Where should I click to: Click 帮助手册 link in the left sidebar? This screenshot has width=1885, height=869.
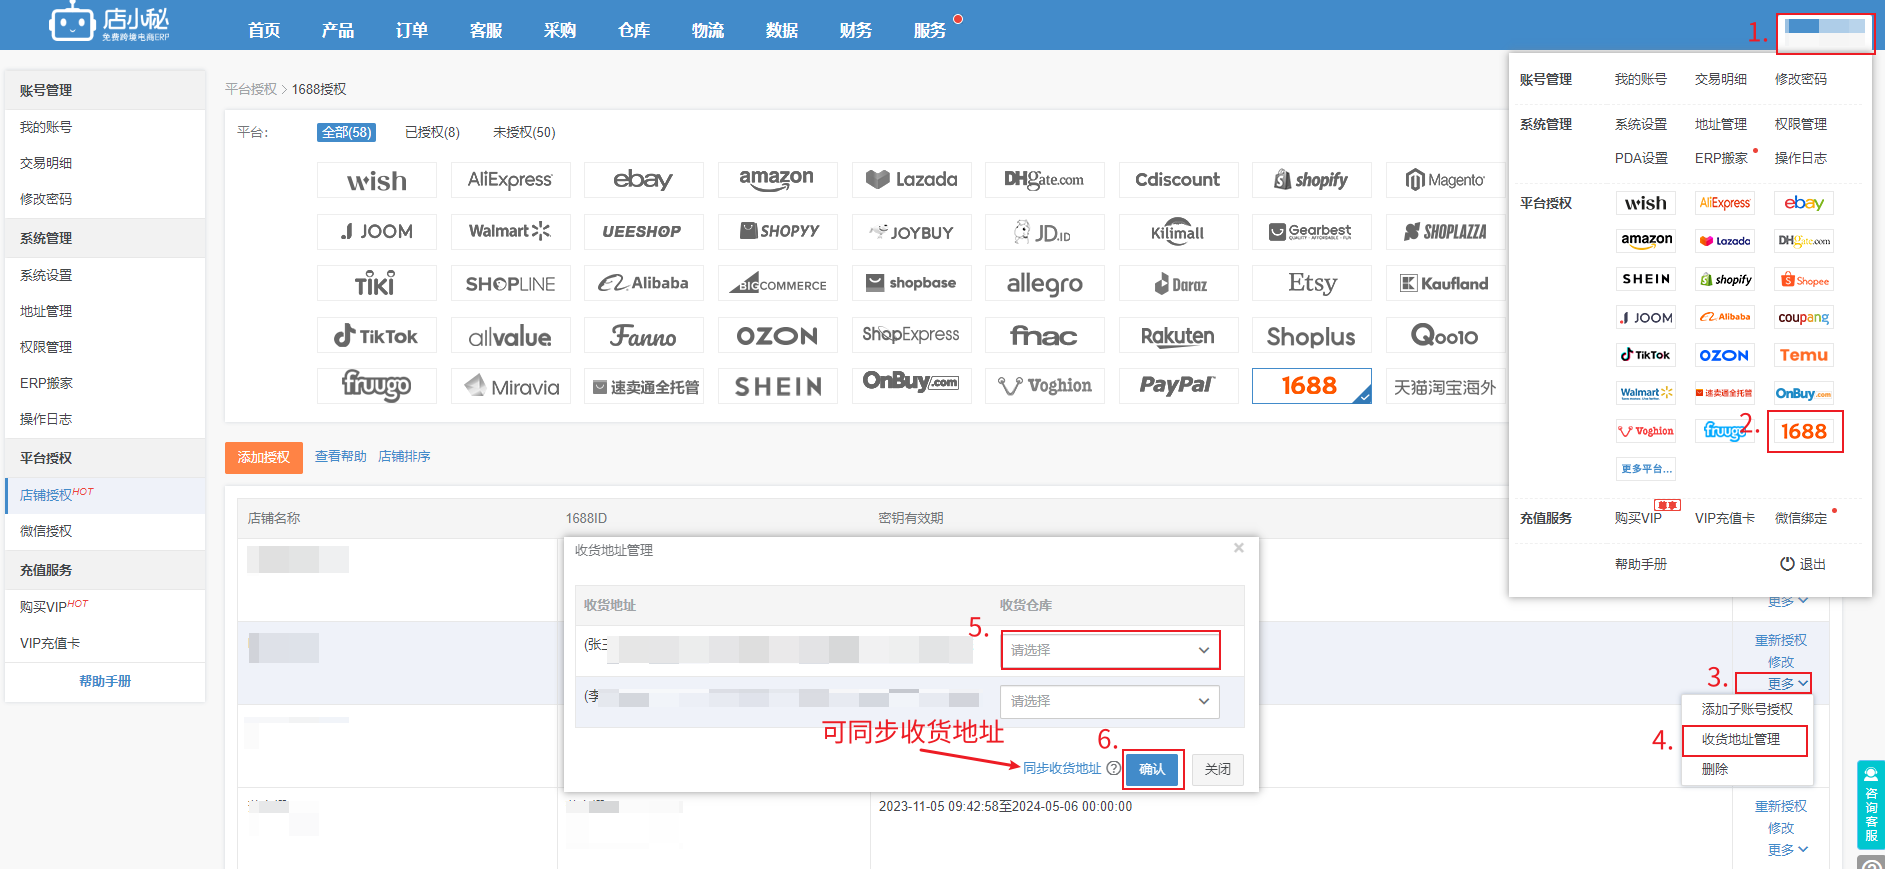[x=105, y=681]
